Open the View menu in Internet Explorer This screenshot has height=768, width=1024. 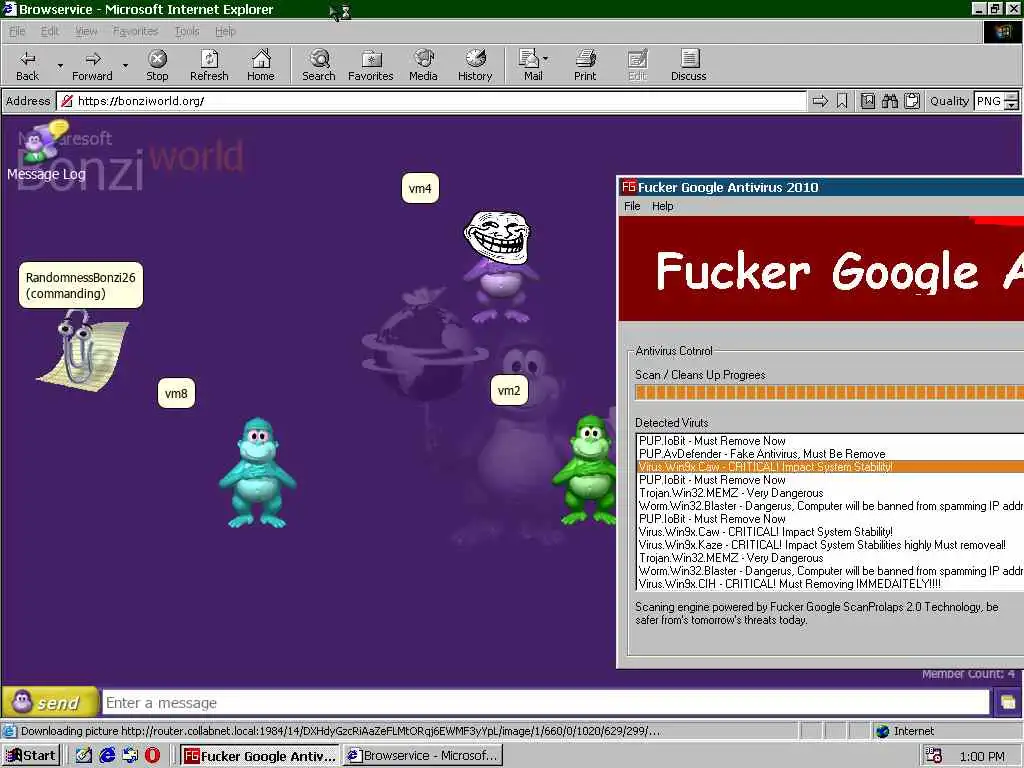coord(86,31)
